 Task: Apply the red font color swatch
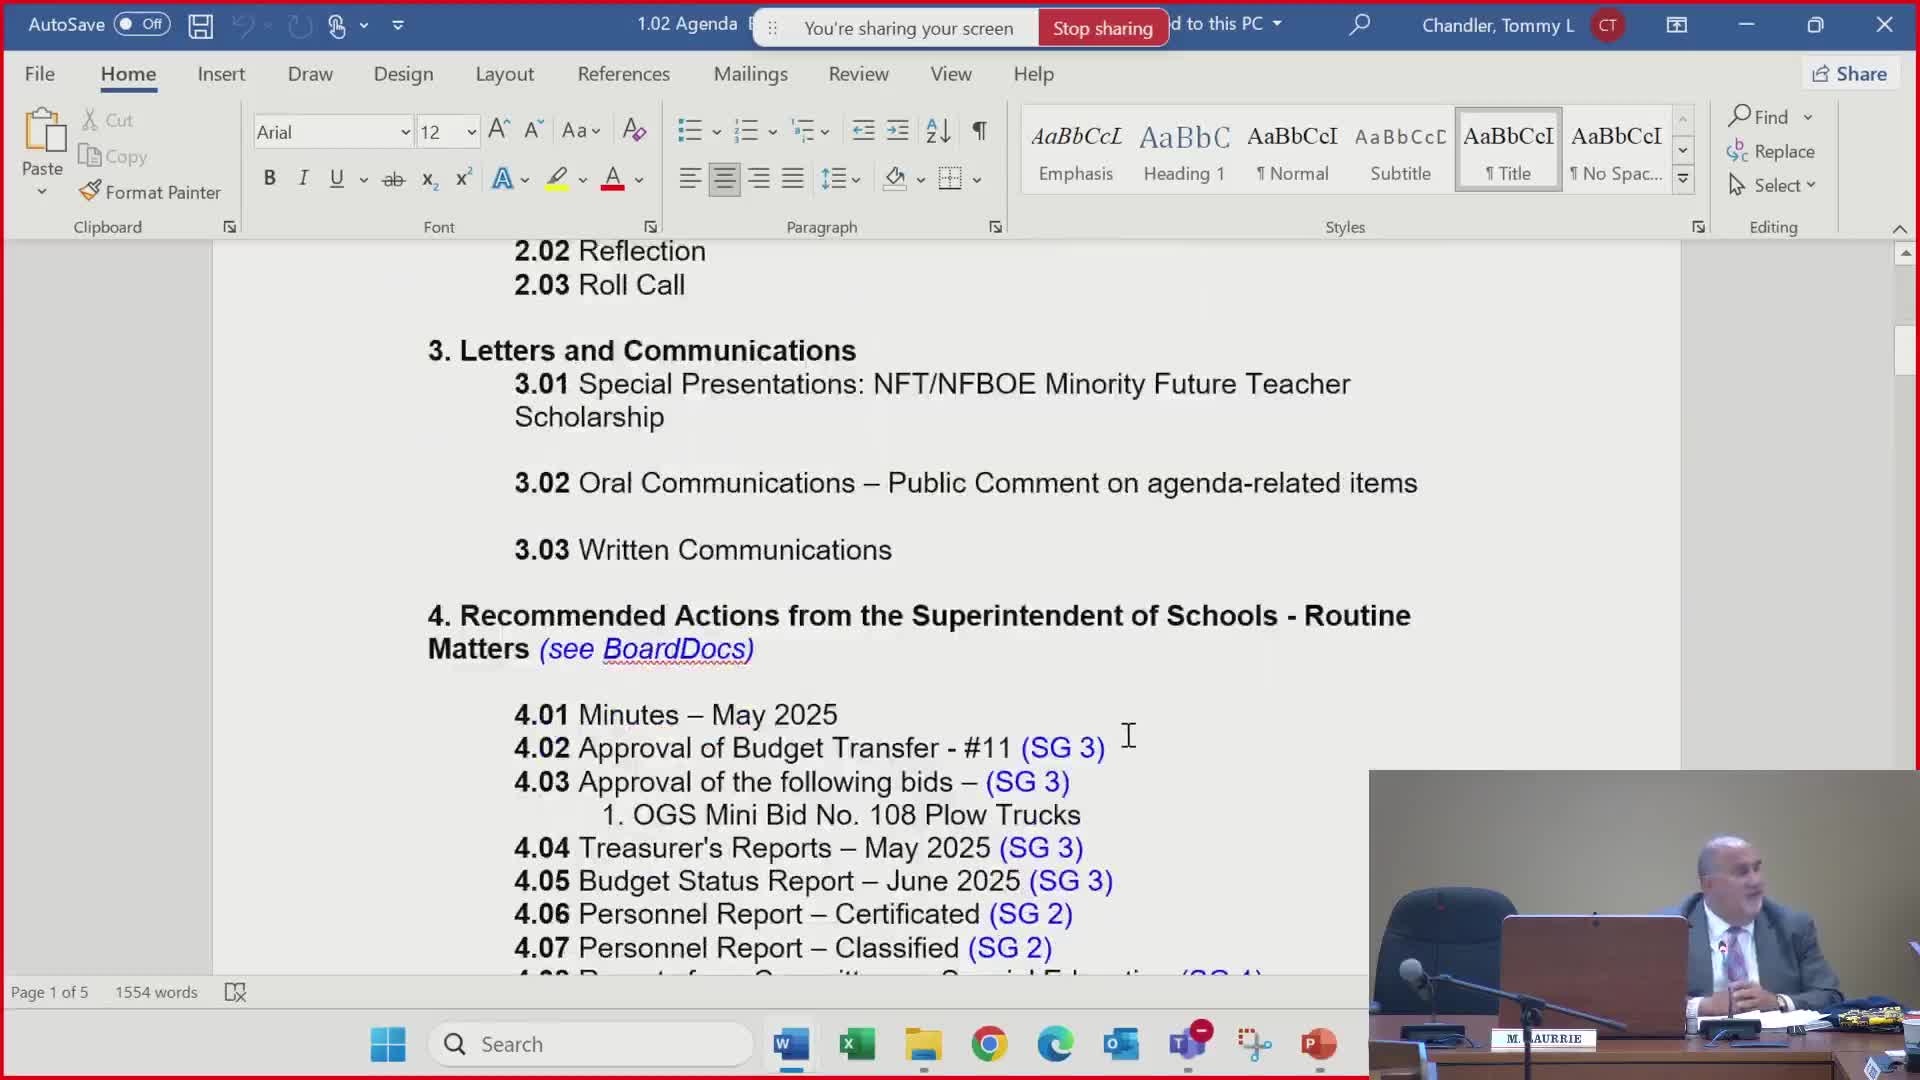tap(613, 179)
